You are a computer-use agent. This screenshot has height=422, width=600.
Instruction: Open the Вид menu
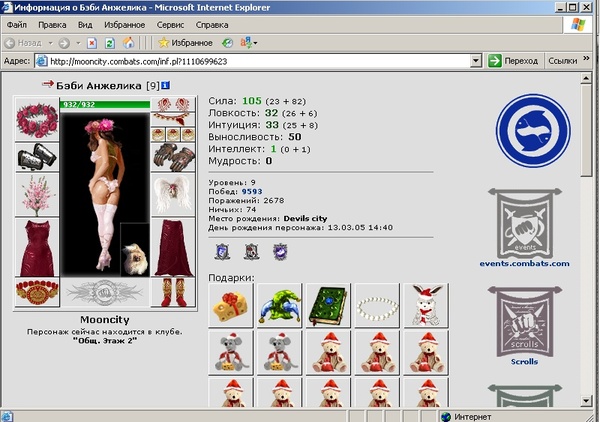click(85, 25)
